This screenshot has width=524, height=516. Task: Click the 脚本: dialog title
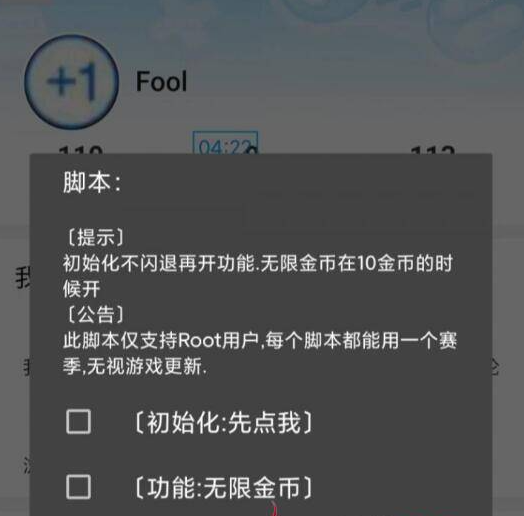pyautogui.click(x=92, y=182)
